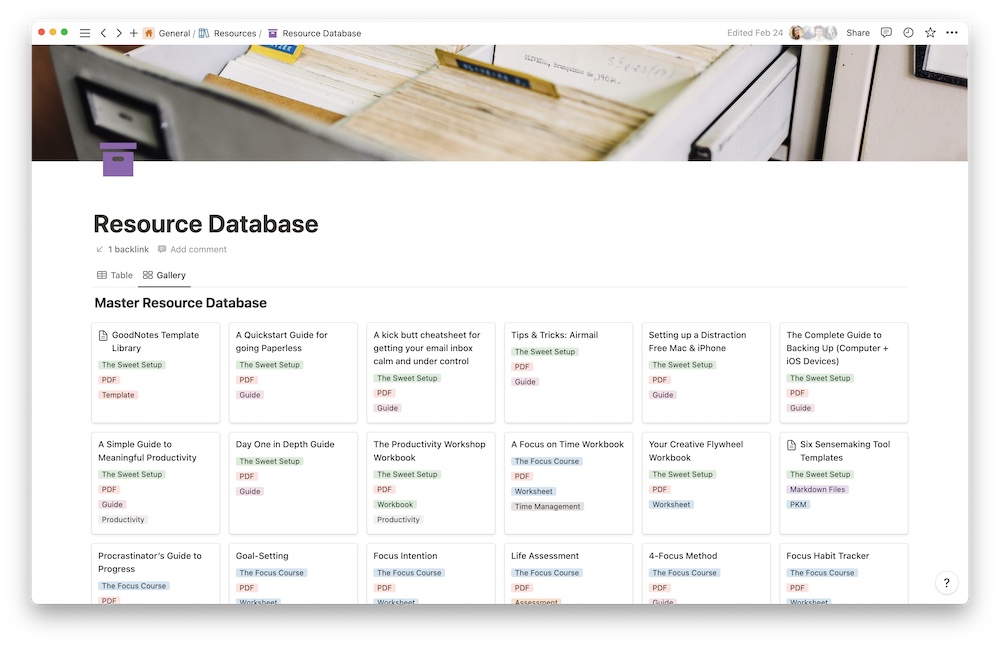The image size is (1000, 646).
Task: Open page history clock icon
Action: (908, 33)
